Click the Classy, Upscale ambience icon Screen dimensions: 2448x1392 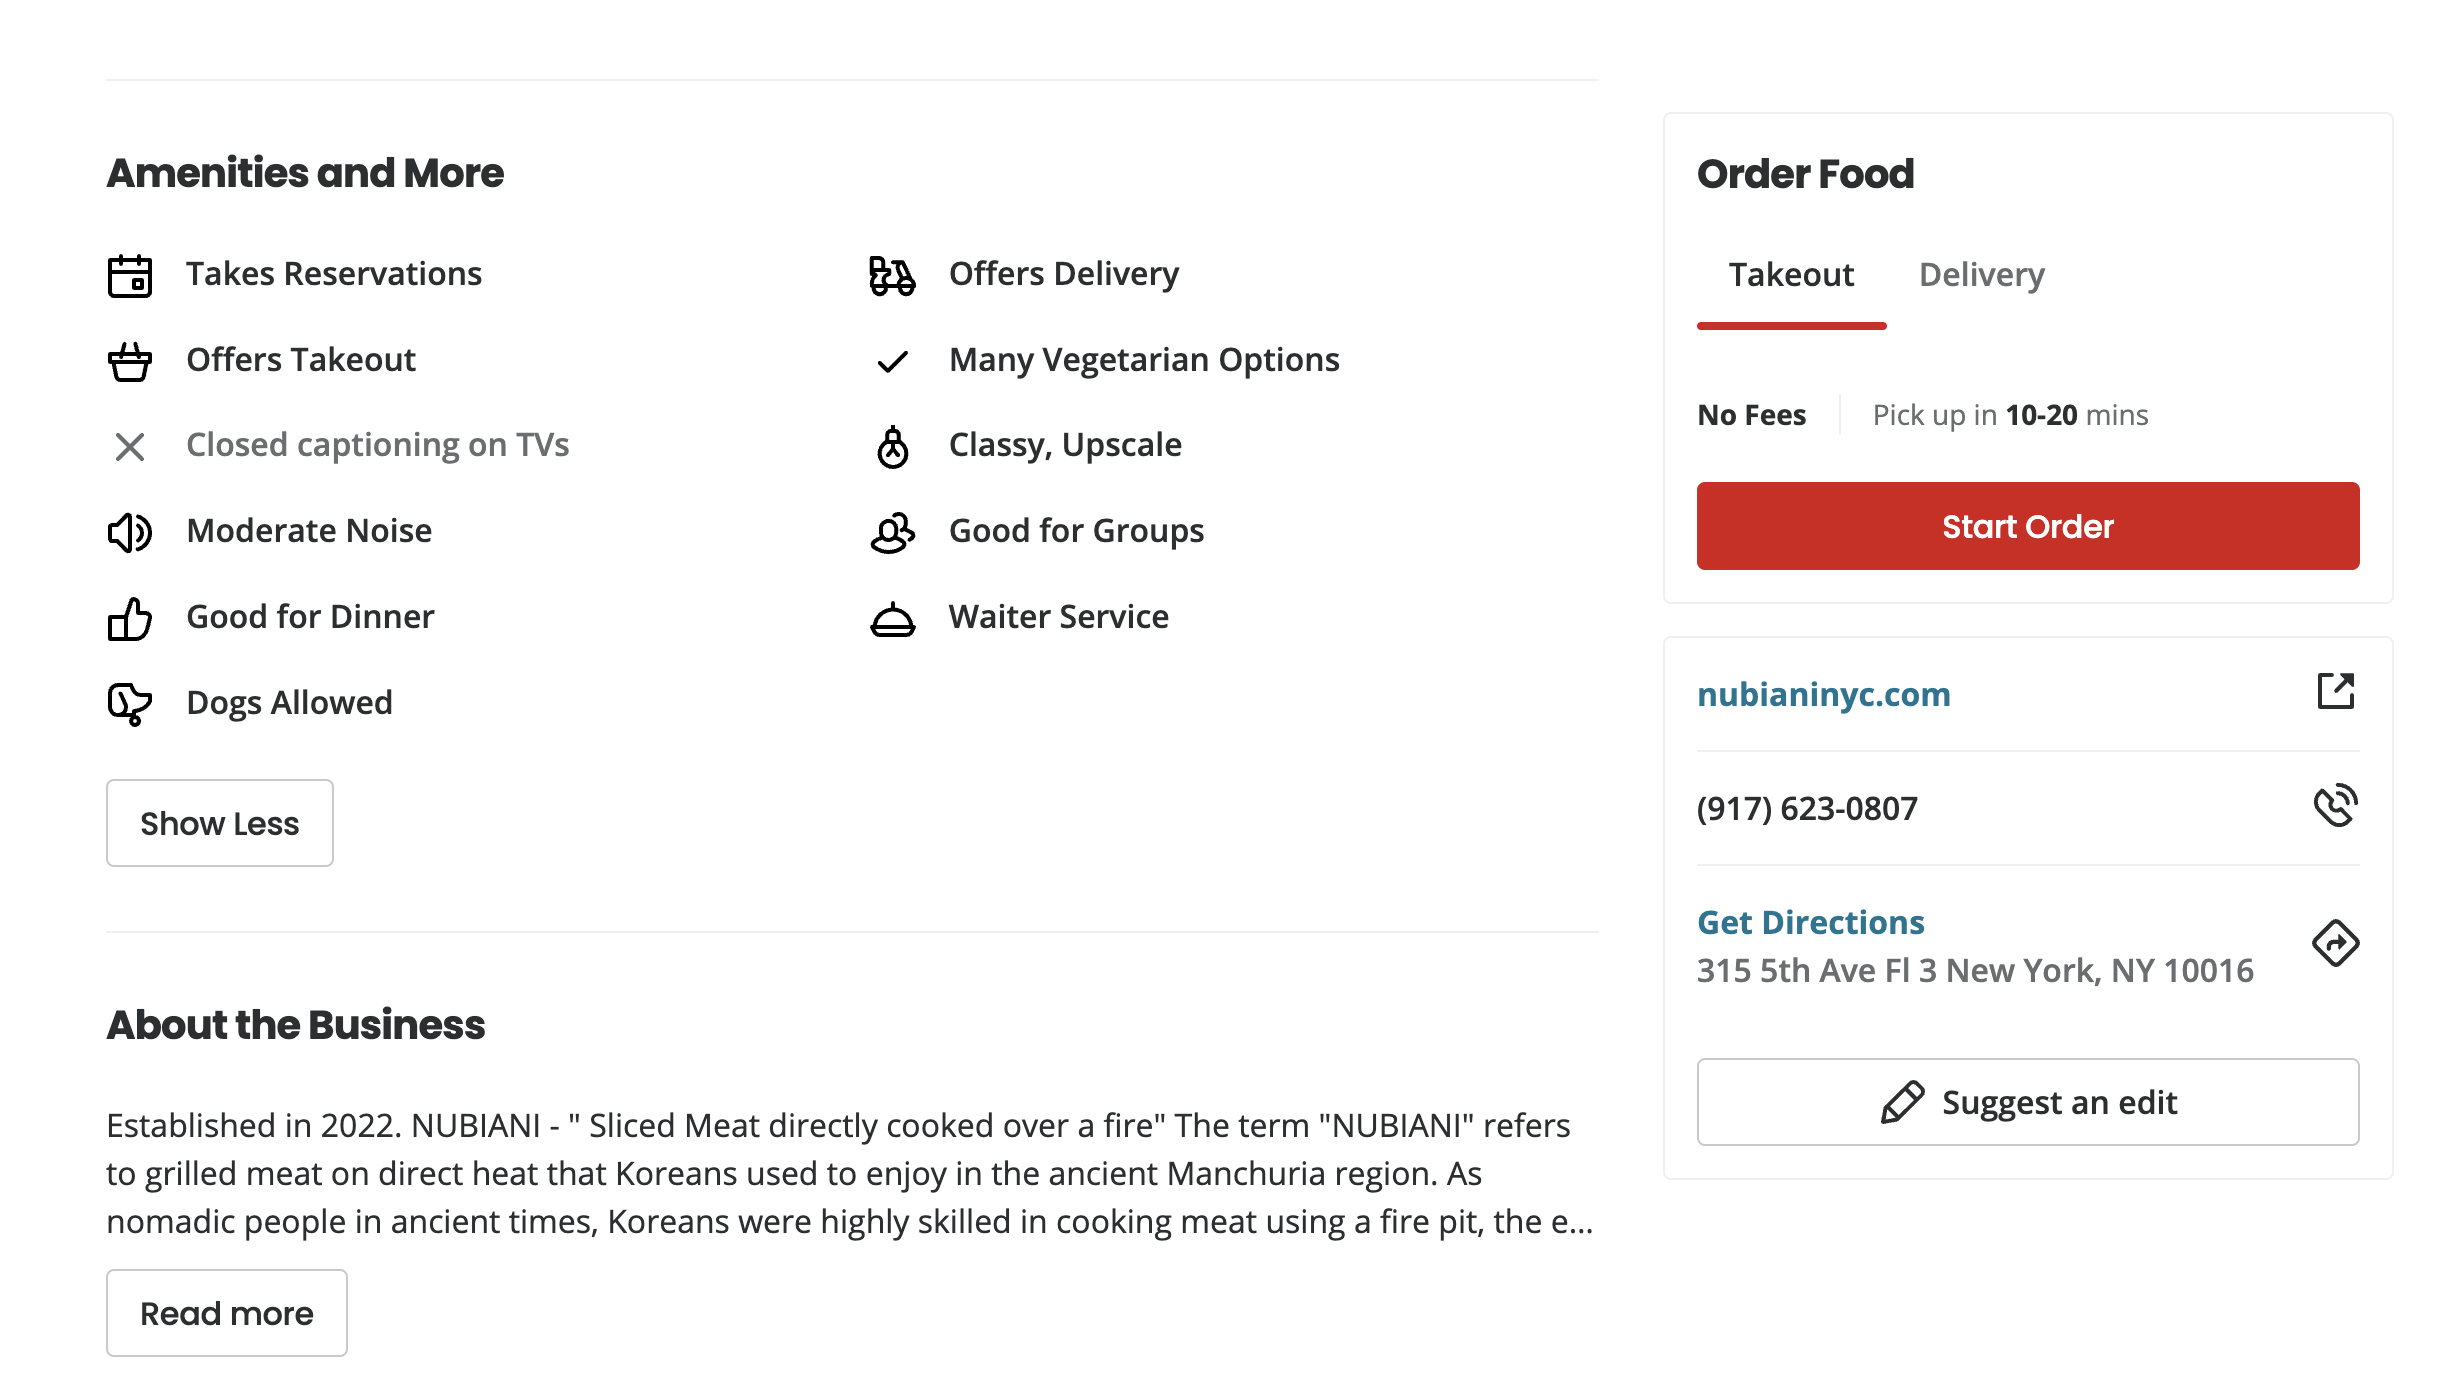click(892, 447)
